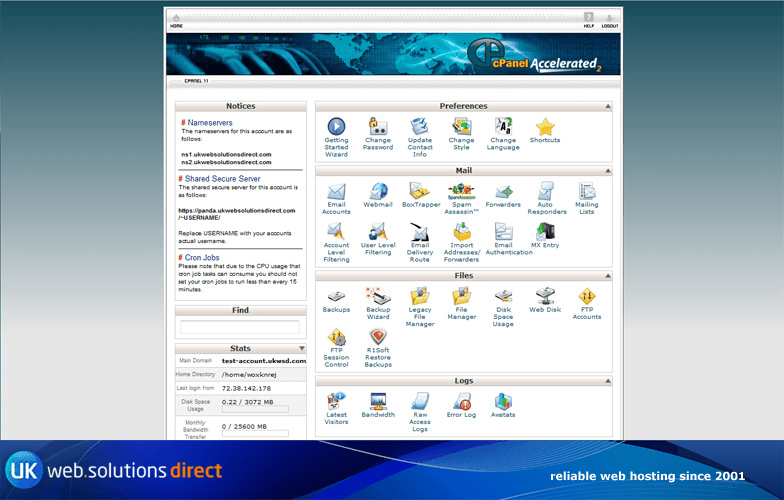Open the Awstats log viewer
This screenshot has height=500, width=784.
coord(503,402)
